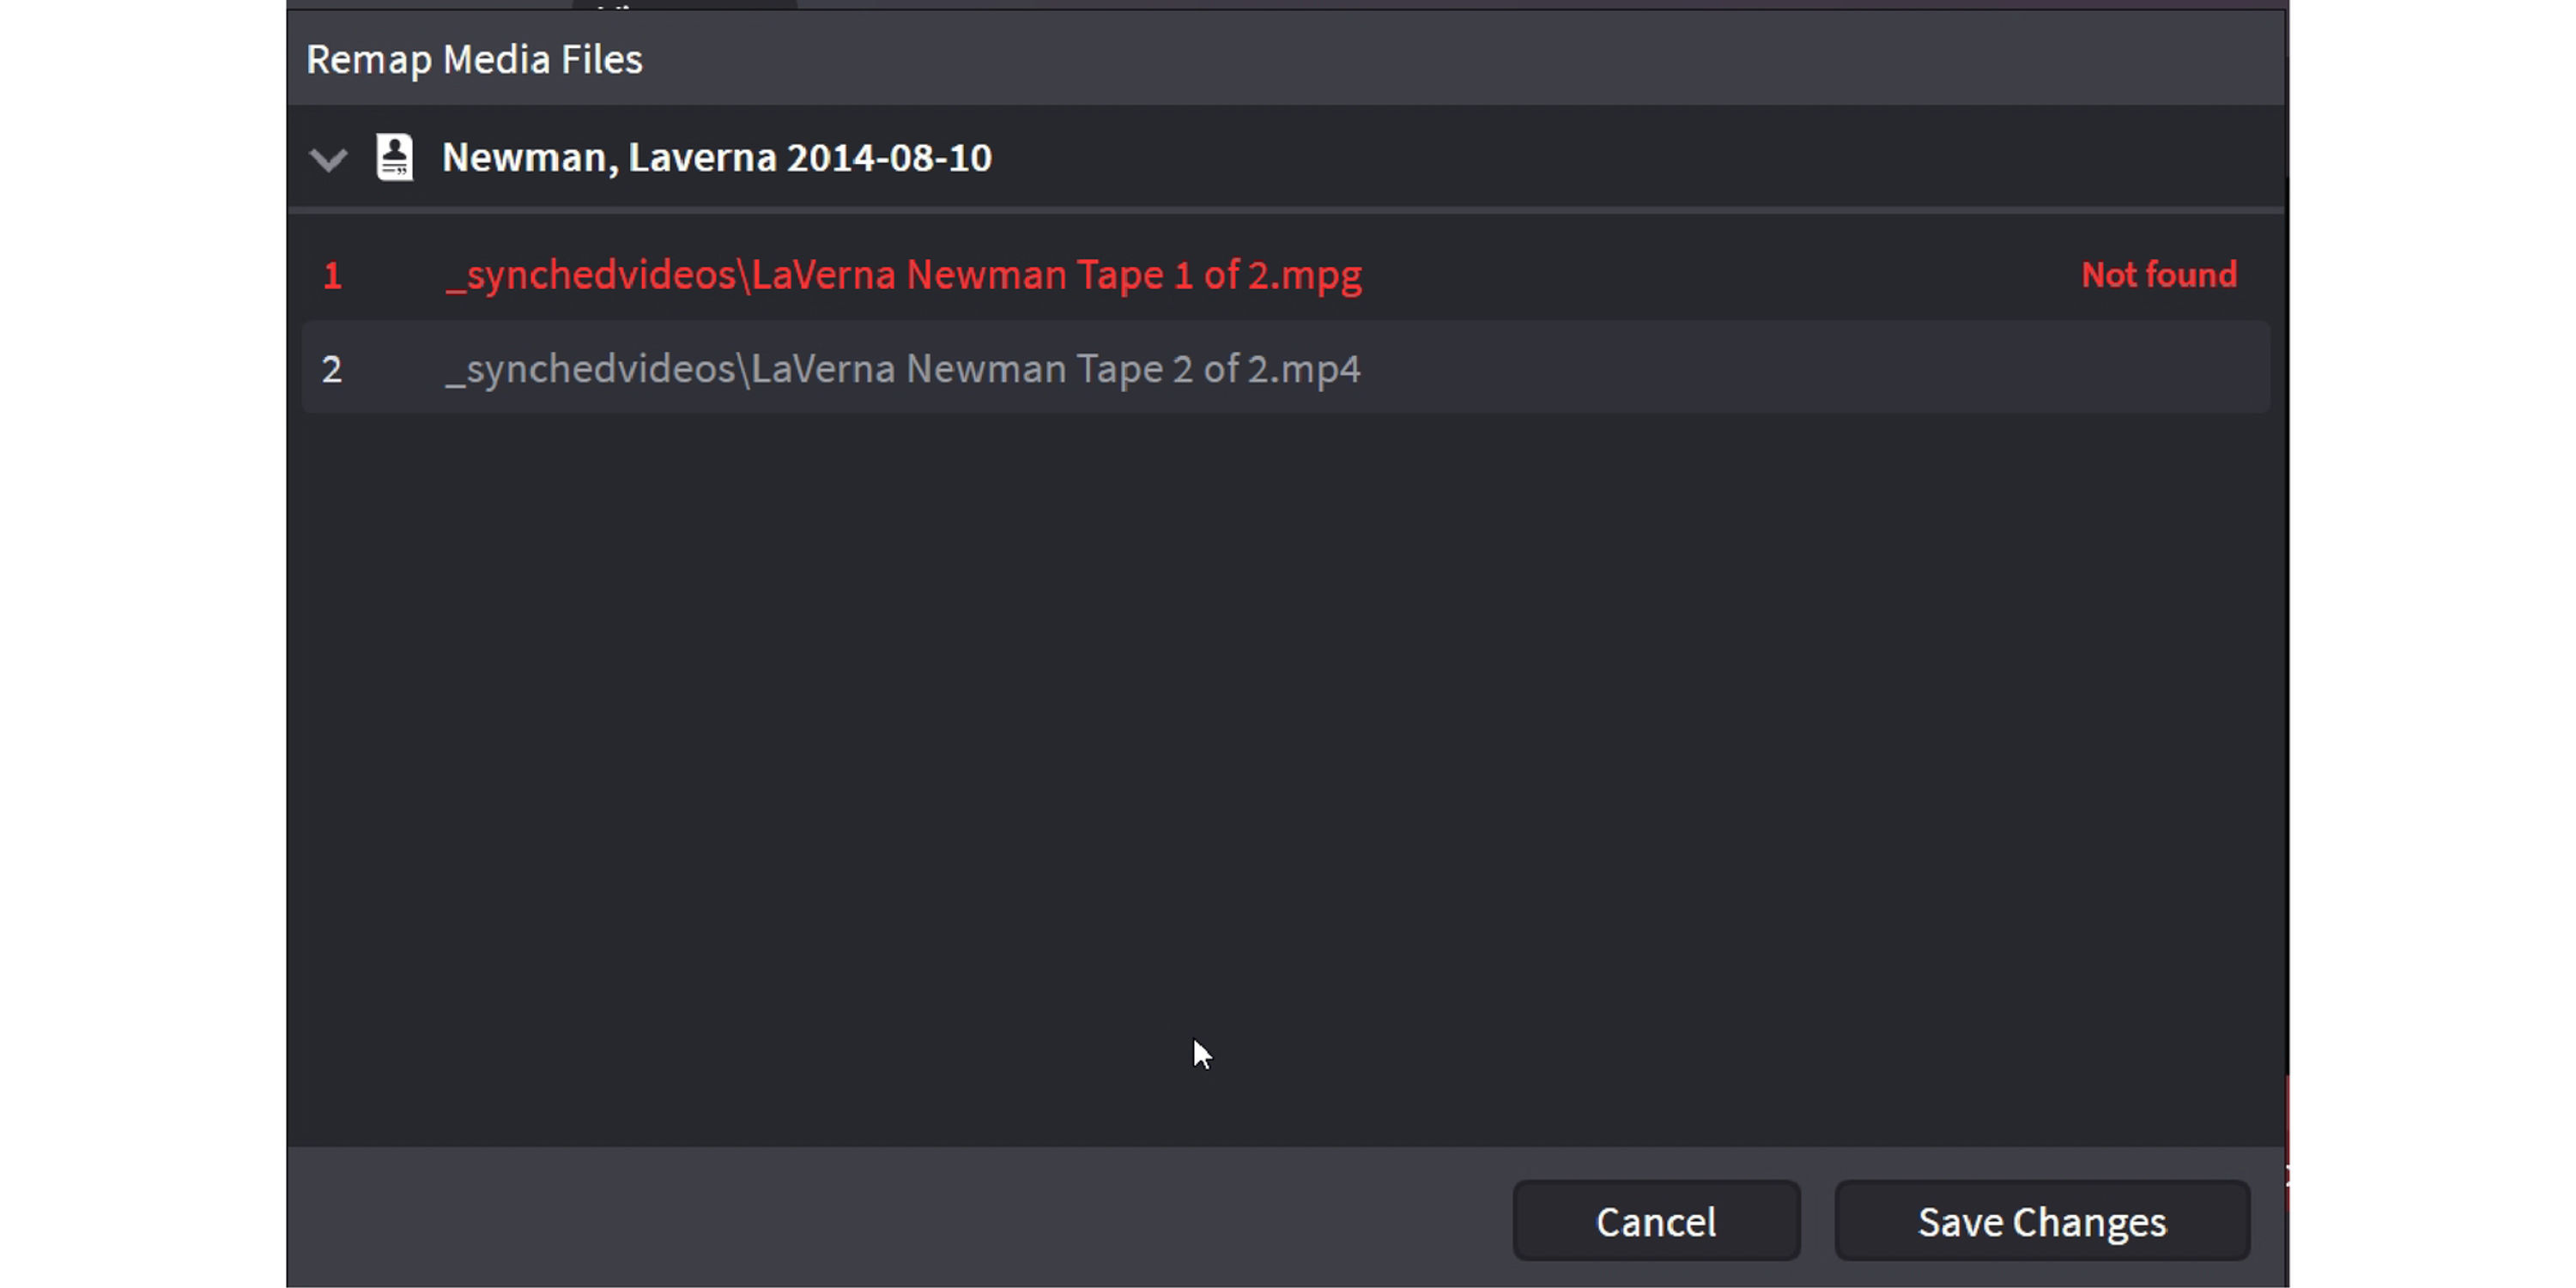Click blank space right of Tape 2 row
This screenshot has height=1288, width=2576.
click(1800, 369)
